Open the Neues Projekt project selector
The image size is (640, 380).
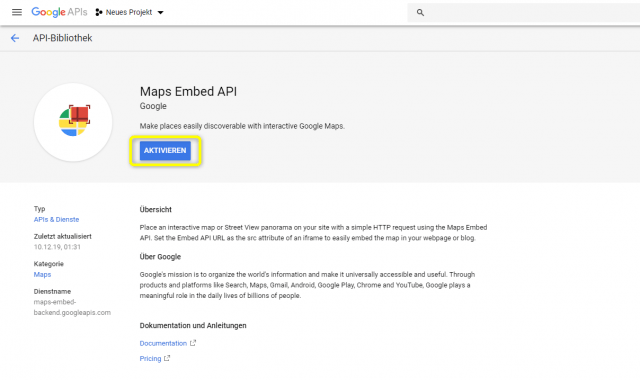129,12
